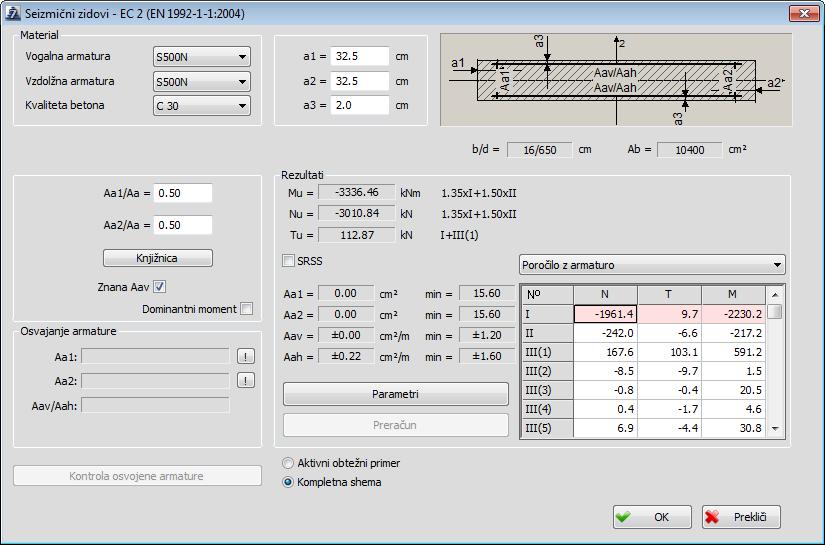
Task: Click the a3 input field
Action: pos(360,105)
